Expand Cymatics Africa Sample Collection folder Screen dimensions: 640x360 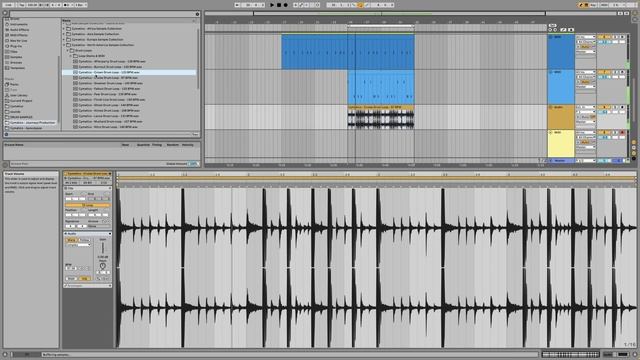(x=64, y=29)
